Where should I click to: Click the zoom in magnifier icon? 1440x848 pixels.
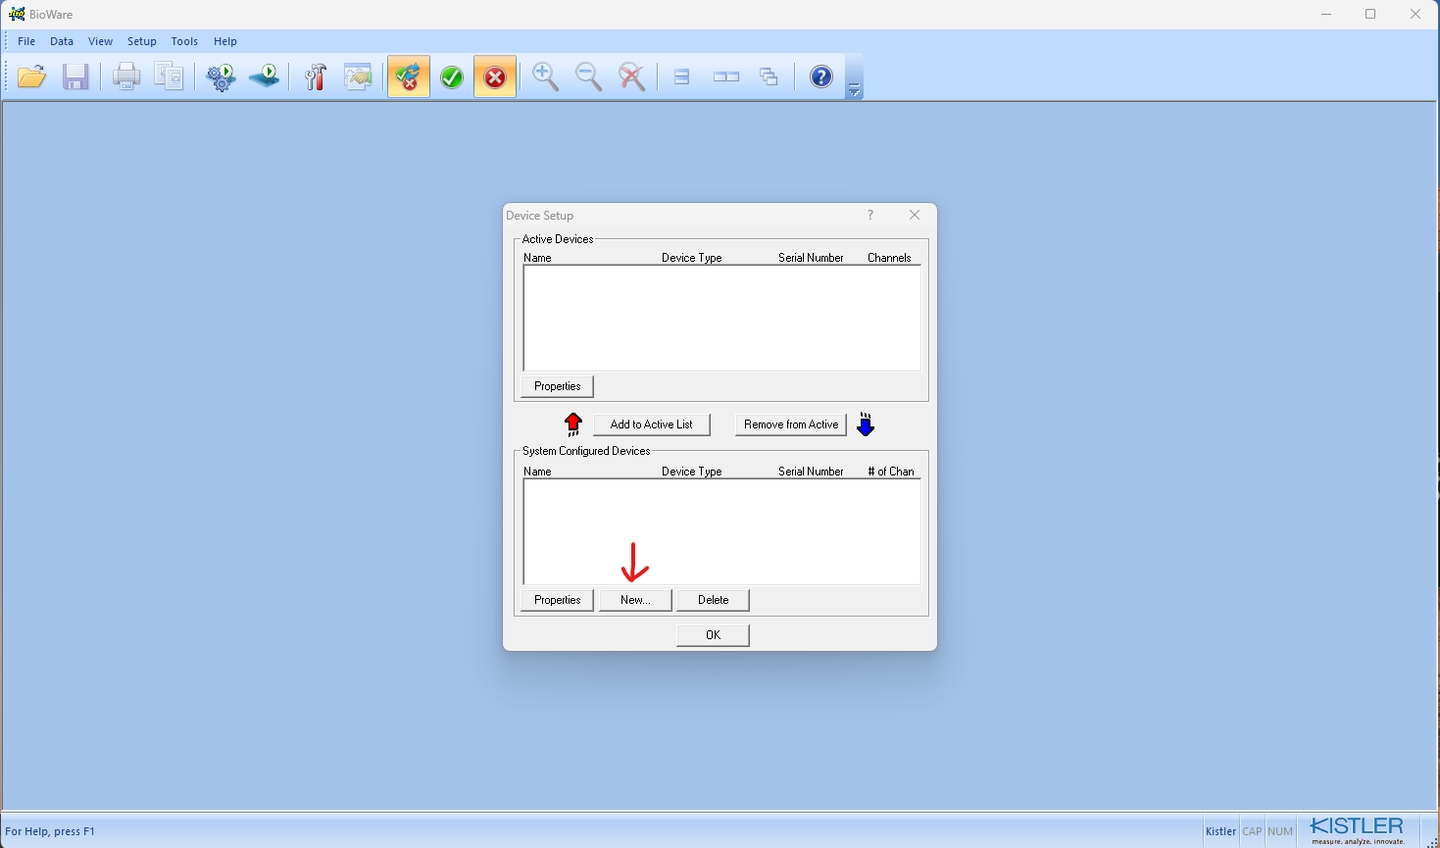click(545, 77)
